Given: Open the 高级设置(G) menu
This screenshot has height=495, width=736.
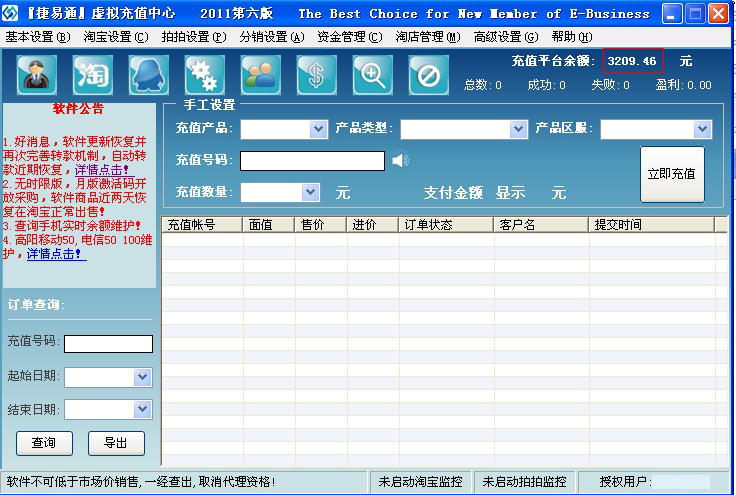Looking at the screenshot, I should click(506, 37).
